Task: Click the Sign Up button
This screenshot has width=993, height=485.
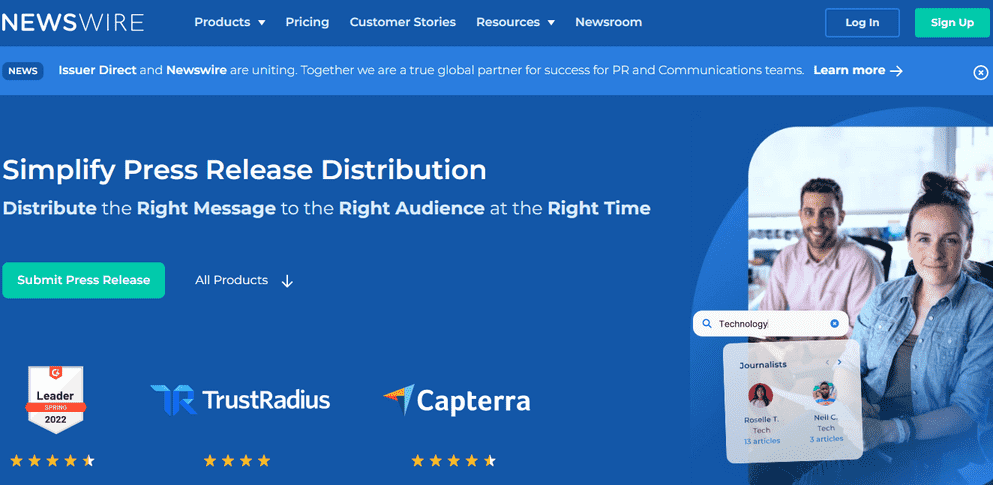Action: pos(952,23)
